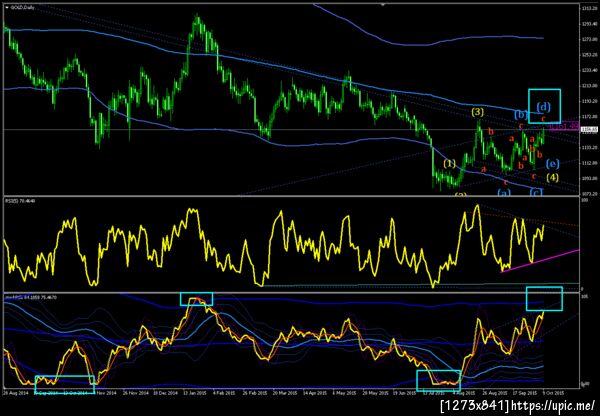Click the 26 Nov 2014 date label
Screen dimensions: 600x416
point(135,393)
